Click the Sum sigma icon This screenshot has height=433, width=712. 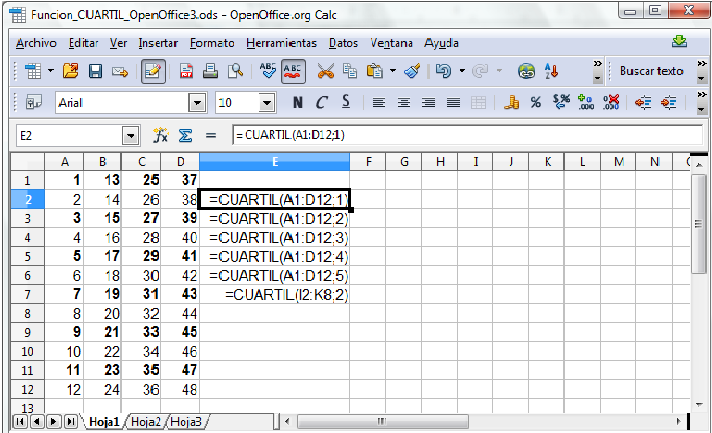pyautogui.click(x=184, y=135)
